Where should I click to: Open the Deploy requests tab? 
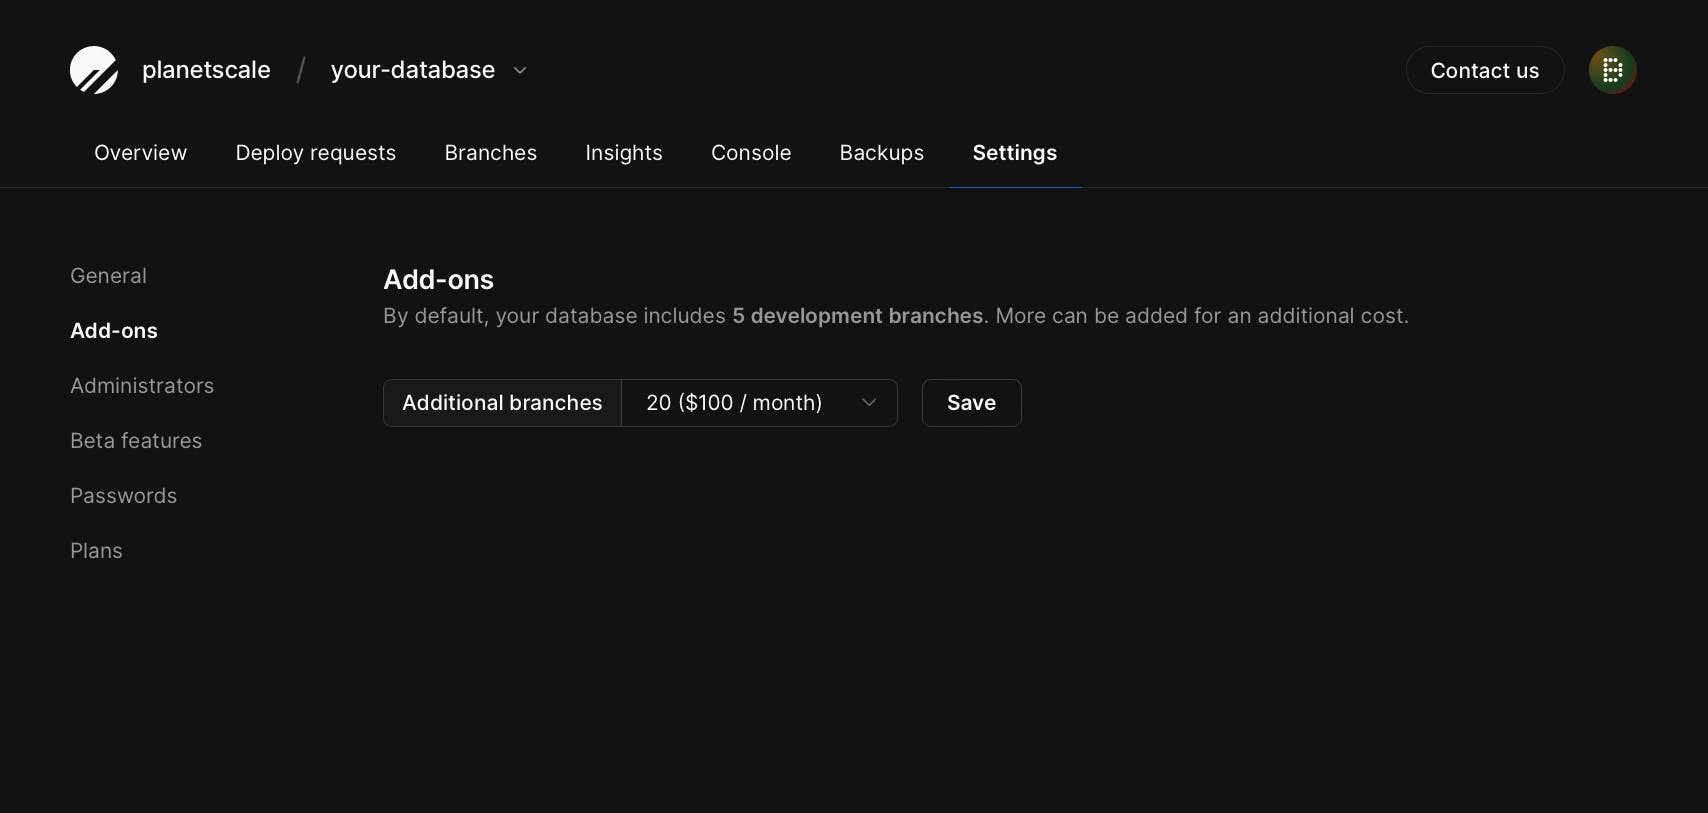[x=315, y=153]
